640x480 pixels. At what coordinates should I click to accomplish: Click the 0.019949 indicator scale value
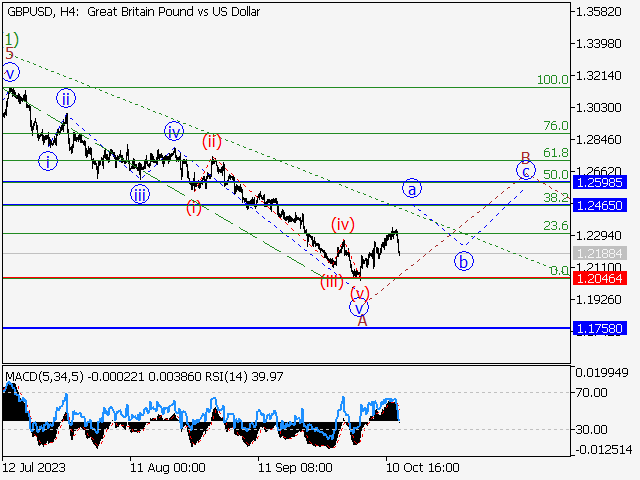[602, 373]
